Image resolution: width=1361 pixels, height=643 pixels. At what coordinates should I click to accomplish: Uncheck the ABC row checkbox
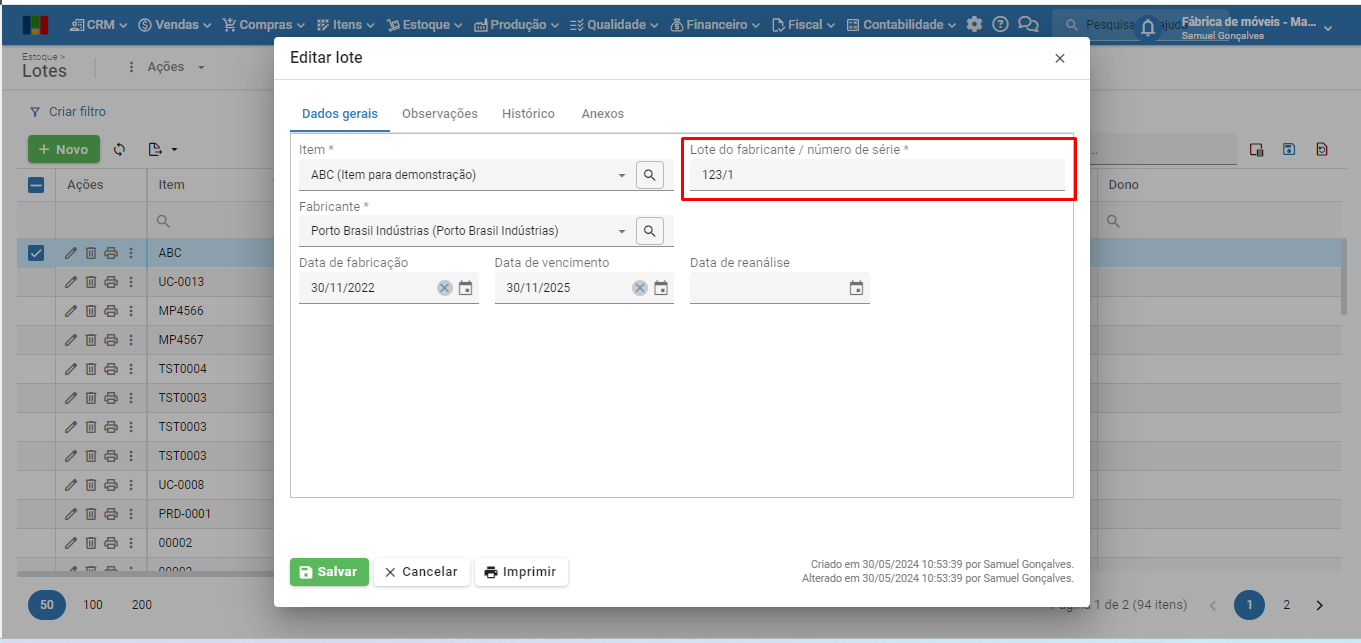[36, 253]
